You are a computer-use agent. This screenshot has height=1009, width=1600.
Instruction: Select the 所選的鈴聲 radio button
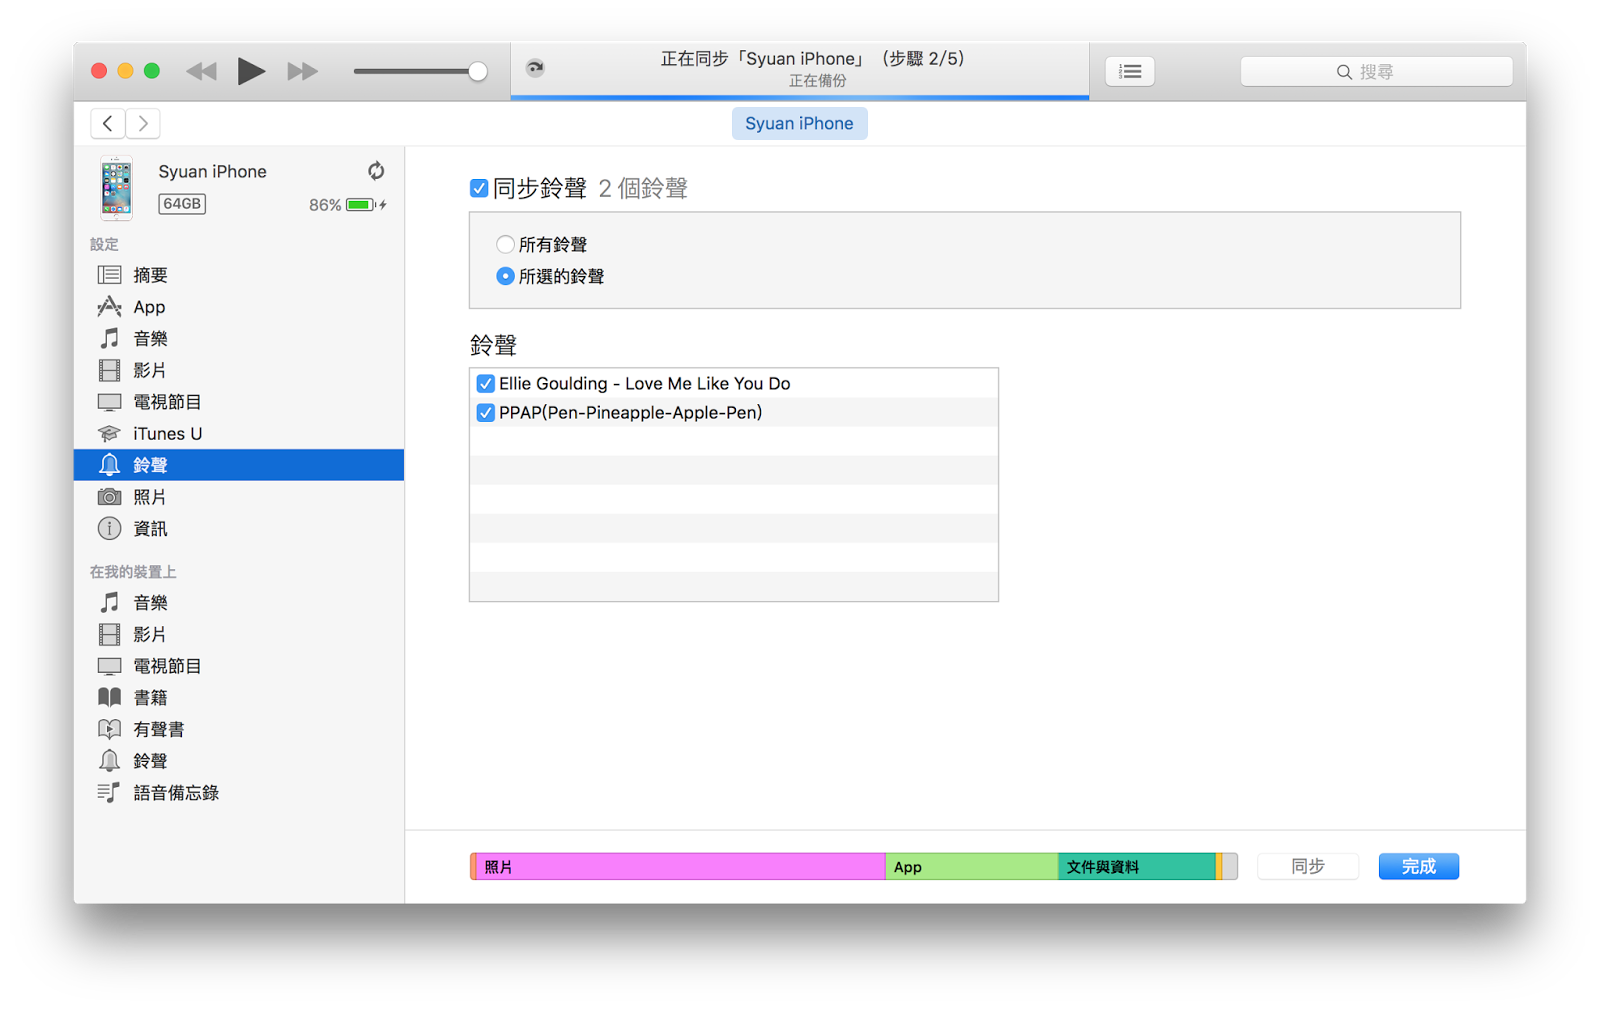coord(505,276)
